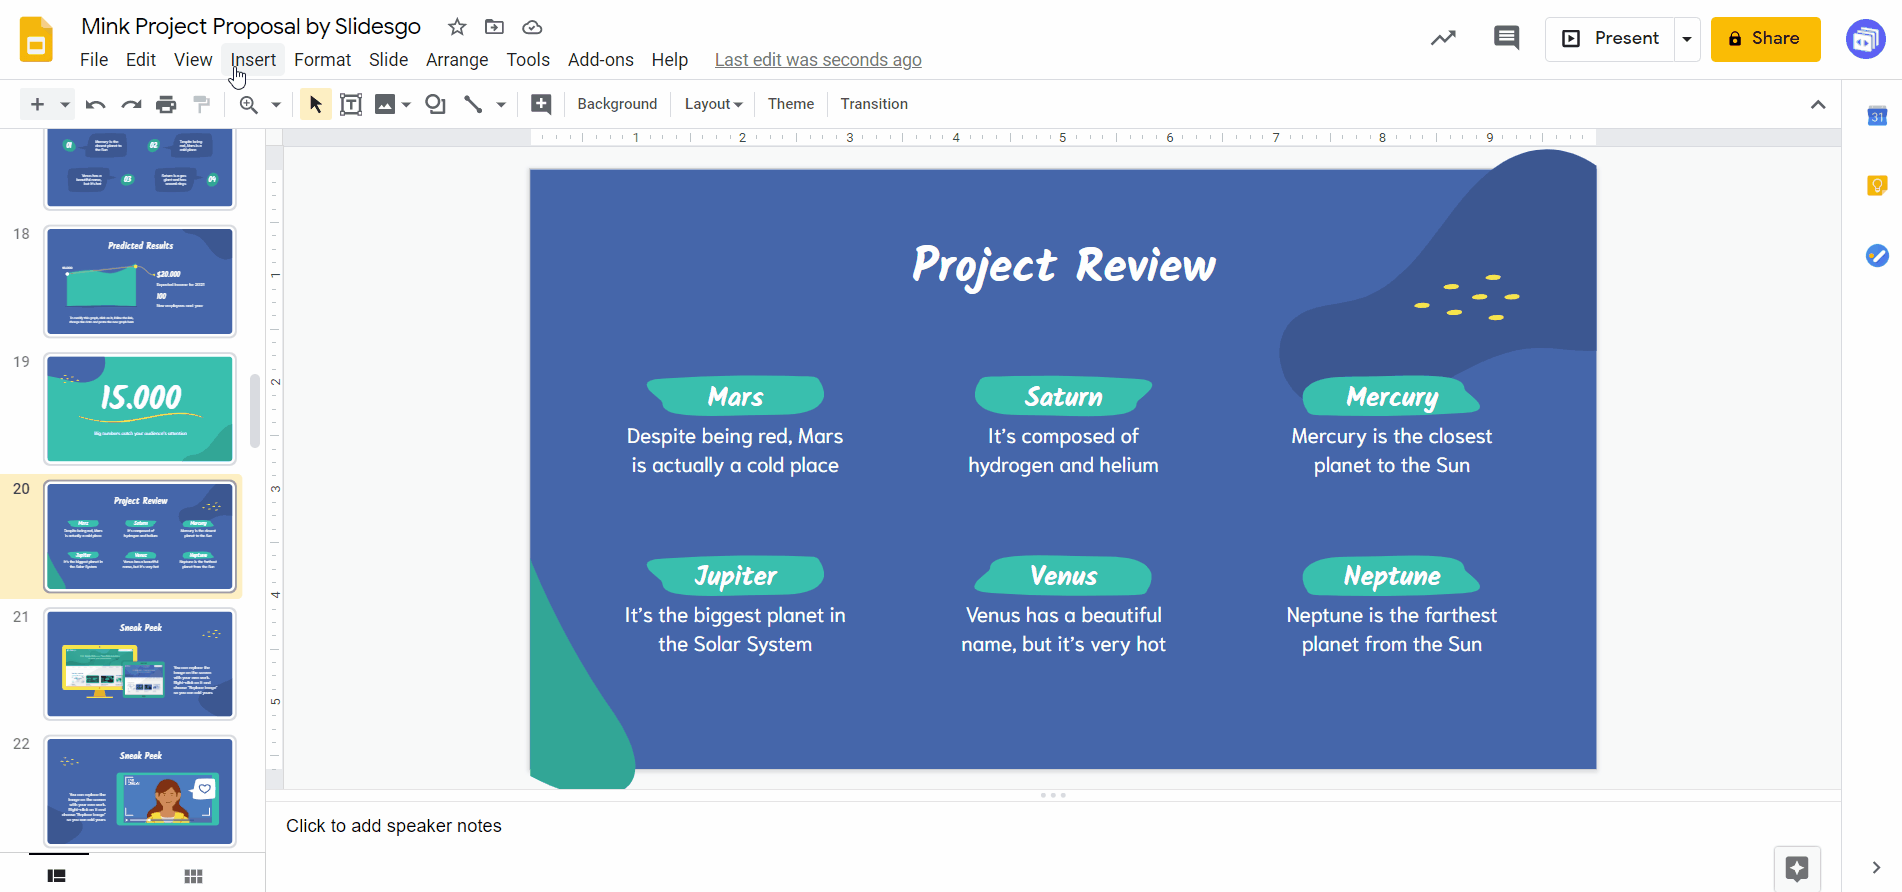Expand new slide layout options arrow
The height and width of the screenshot is (892, 1902).
[x=65, y=104]
